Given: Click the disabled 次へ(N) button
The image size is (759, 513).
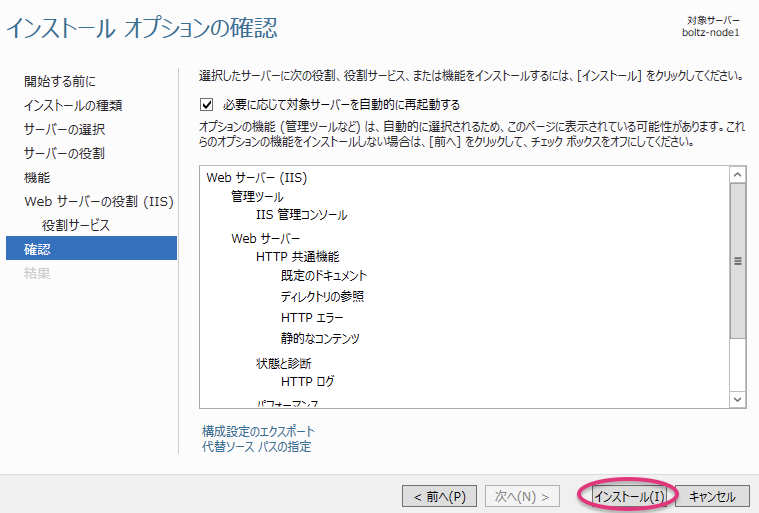Looking at the screenshot, I should click(x=522, y=497).
